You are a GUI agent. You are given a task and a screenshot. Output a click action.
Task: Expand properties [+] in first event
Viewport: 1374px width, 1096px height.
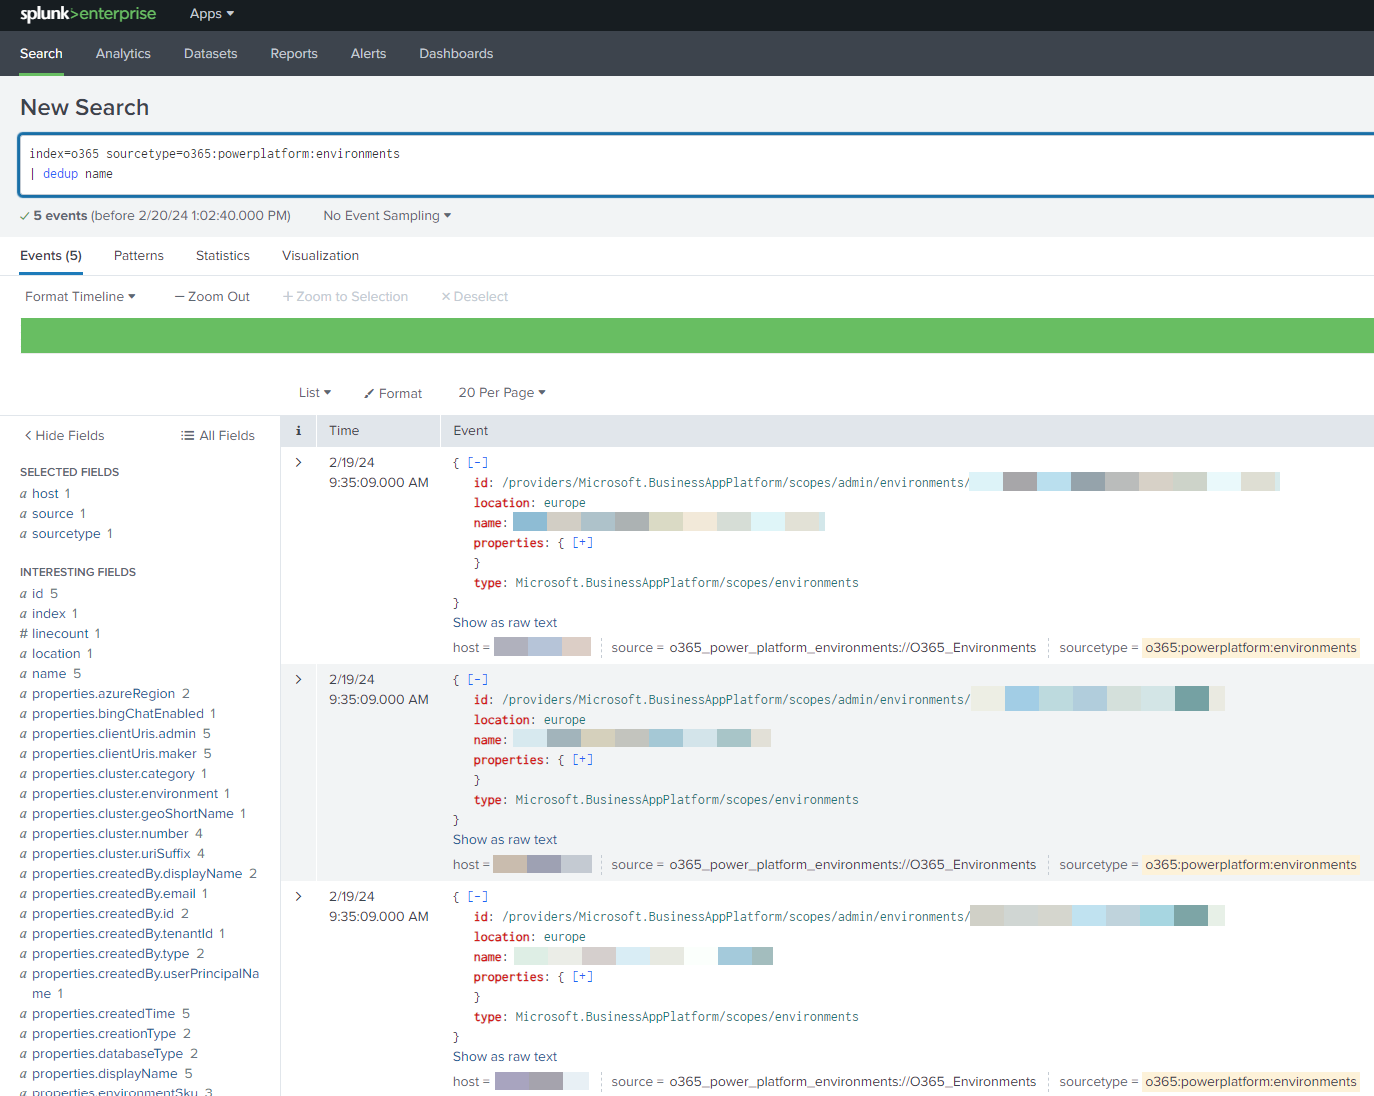tap(582, 543)
